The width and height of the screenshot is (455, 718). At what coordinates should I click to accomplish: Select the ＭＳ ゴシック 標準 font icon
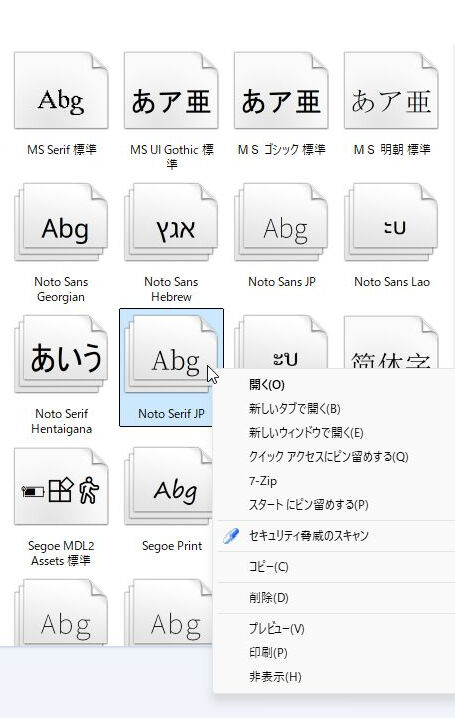click(x=281, y=90)
